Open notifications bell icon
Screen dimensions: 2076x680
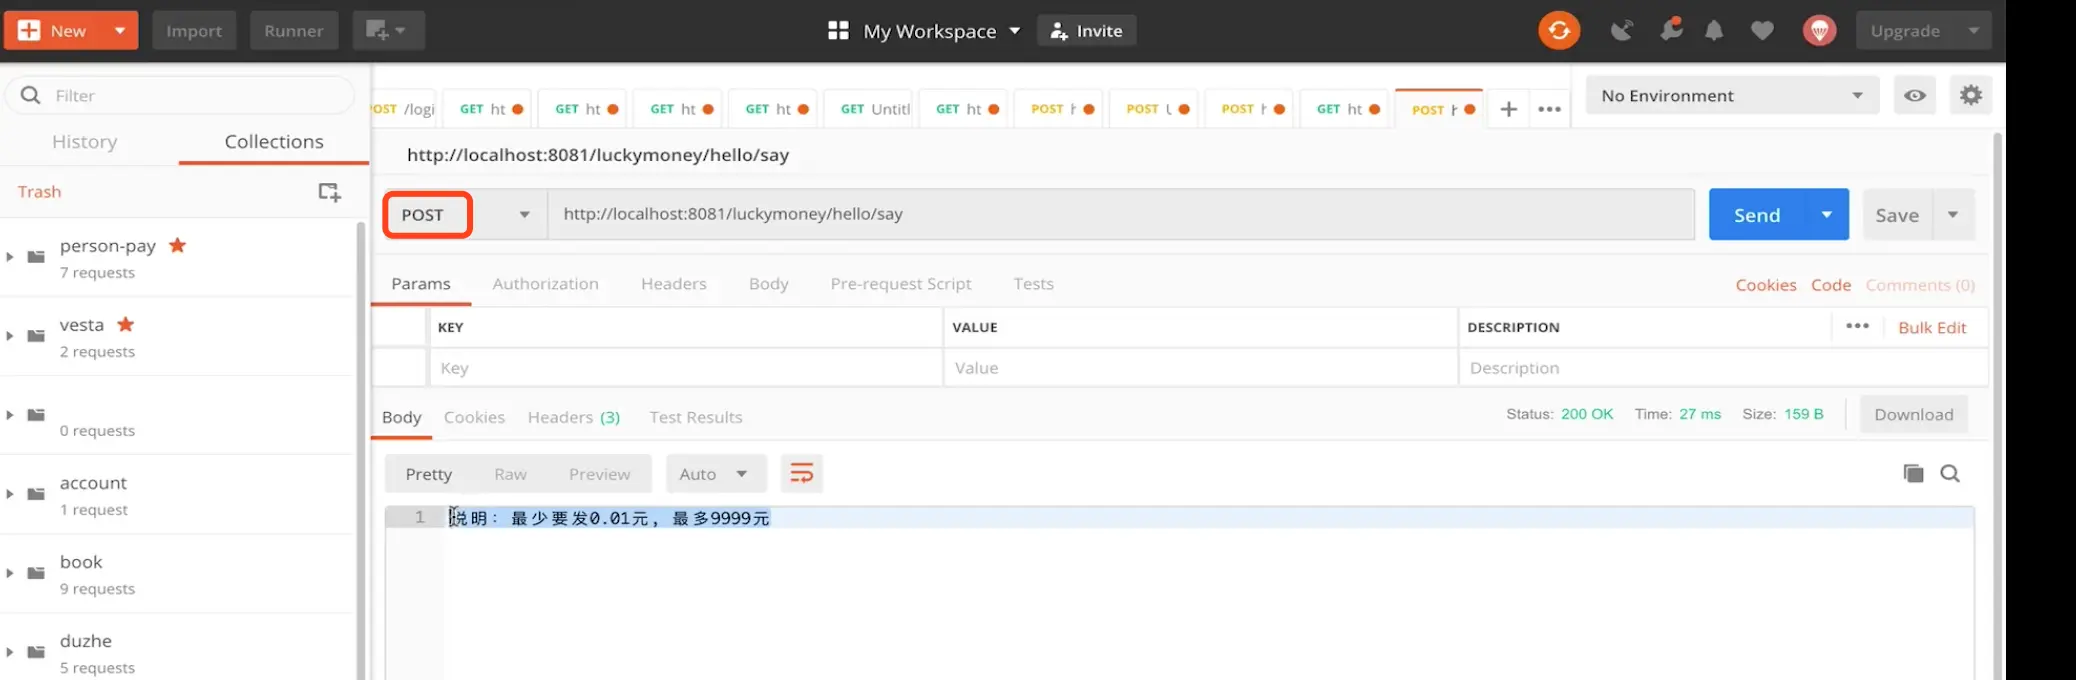(1714, 31)
